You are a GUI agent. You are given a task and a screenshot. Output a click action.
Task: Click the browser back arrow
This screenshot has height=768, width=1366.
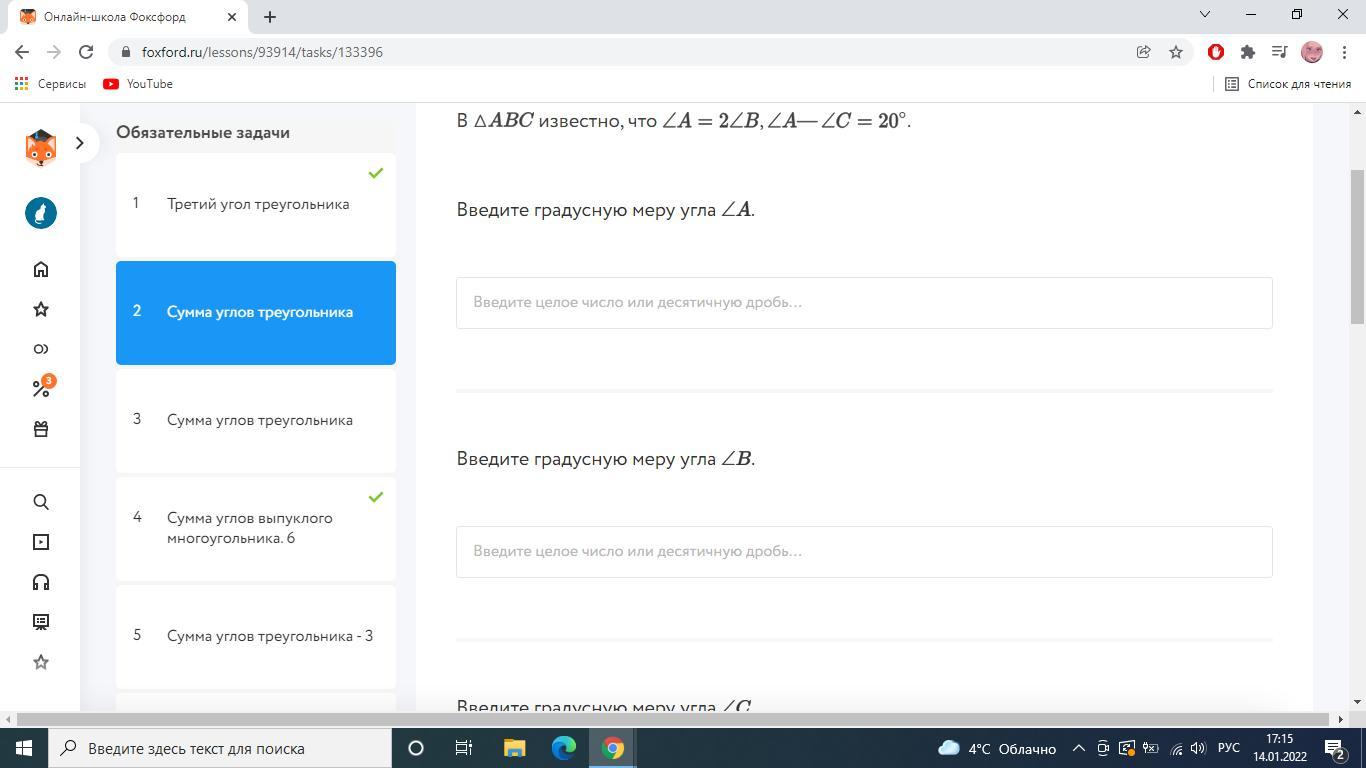pos(22,52)
